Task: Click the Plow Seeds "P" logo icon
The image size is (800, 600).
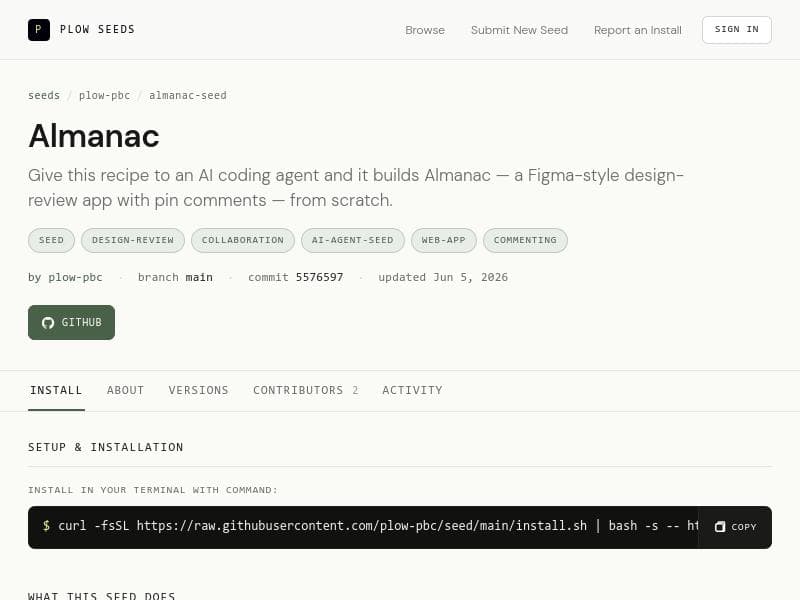Action: [39, 30]
